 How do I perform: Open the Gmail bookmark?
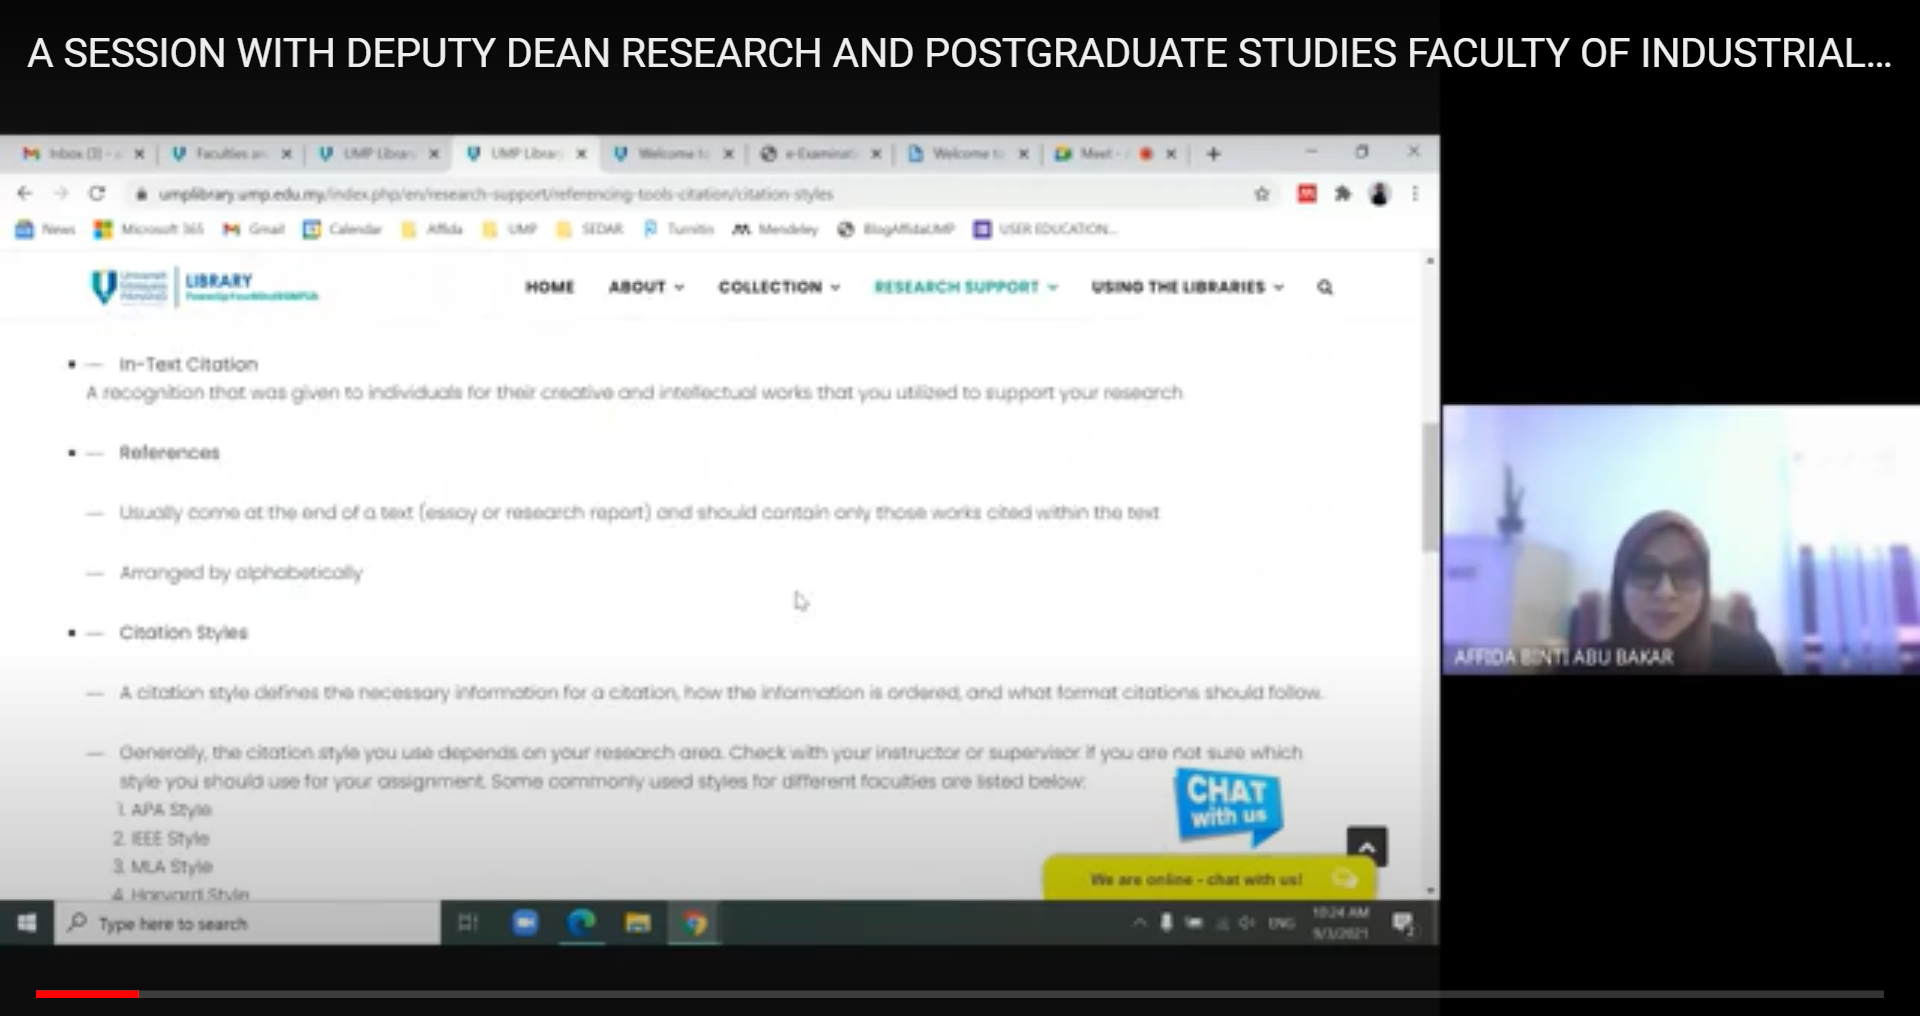(x=254, y=229)
